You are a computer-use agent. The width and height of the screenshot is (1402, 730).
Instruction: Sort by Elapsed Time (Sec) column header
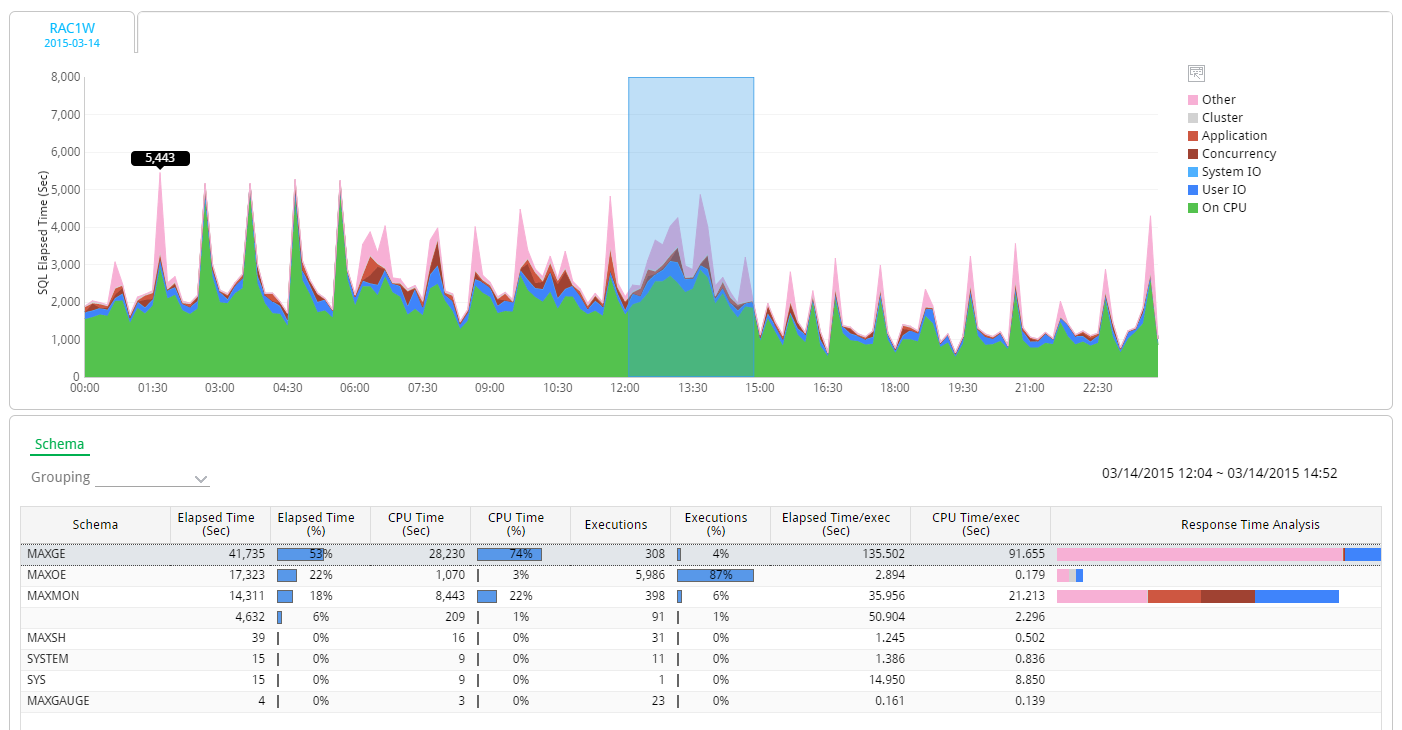(x=221, y=525)
